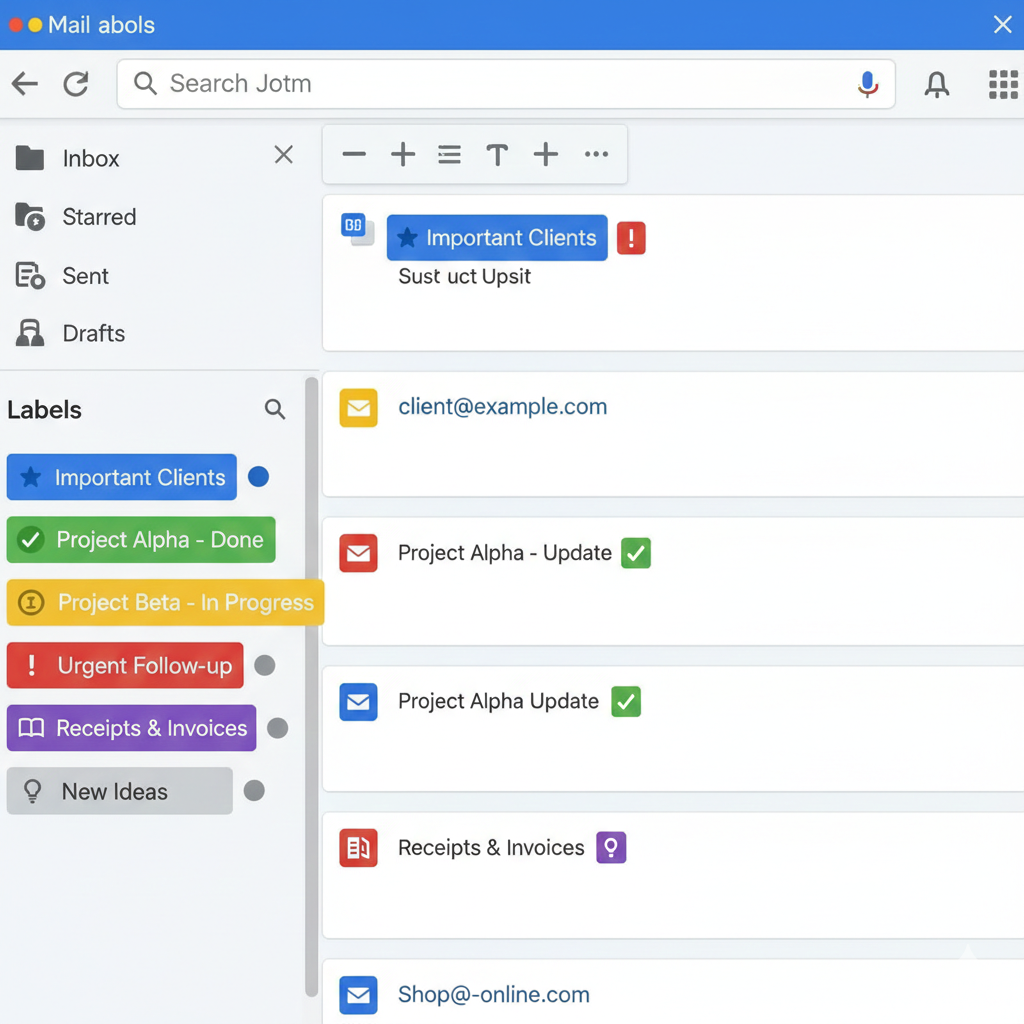Click the blue dot beside Important Clients label
1024x1024 pixels.
[x=258, y=477]
